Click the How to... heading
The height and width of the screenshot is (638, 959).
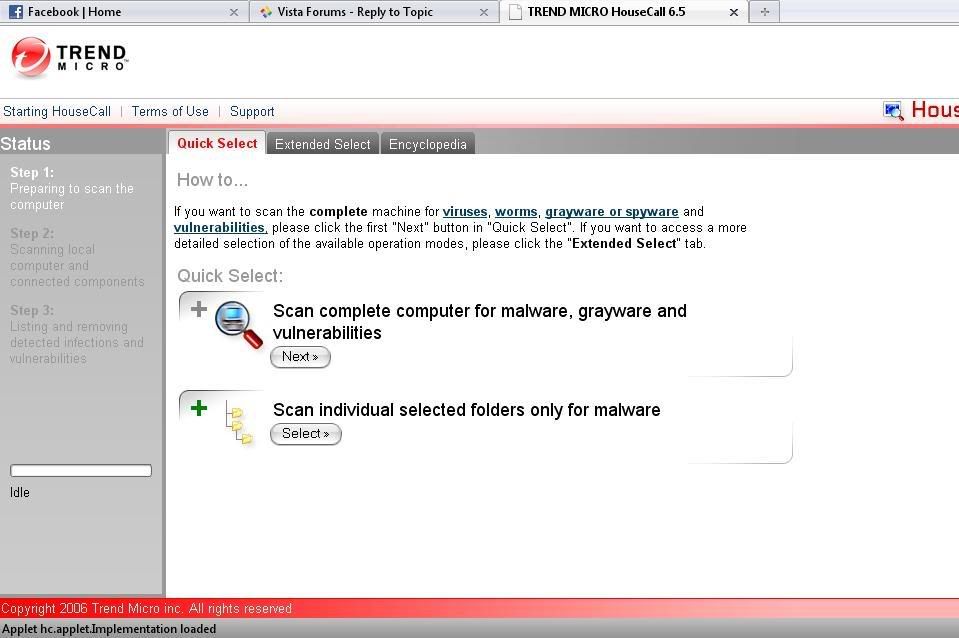point(212,180)
